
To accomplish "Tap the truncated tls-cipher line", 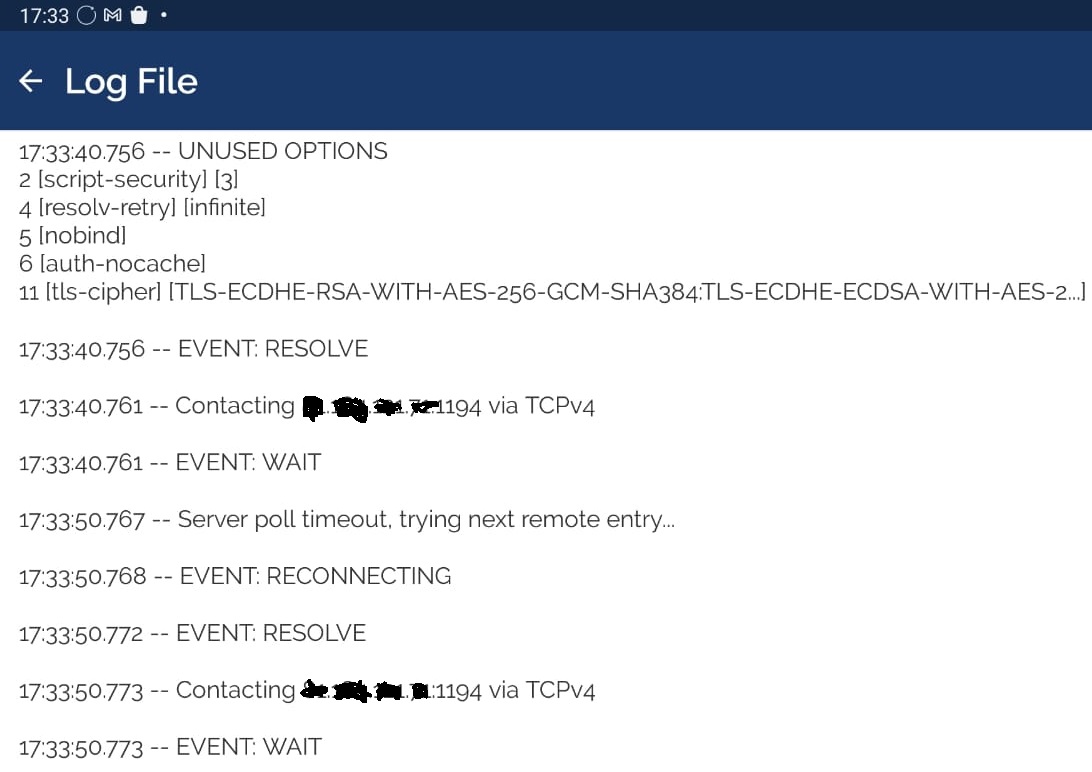I will click(x=551, y=292).
